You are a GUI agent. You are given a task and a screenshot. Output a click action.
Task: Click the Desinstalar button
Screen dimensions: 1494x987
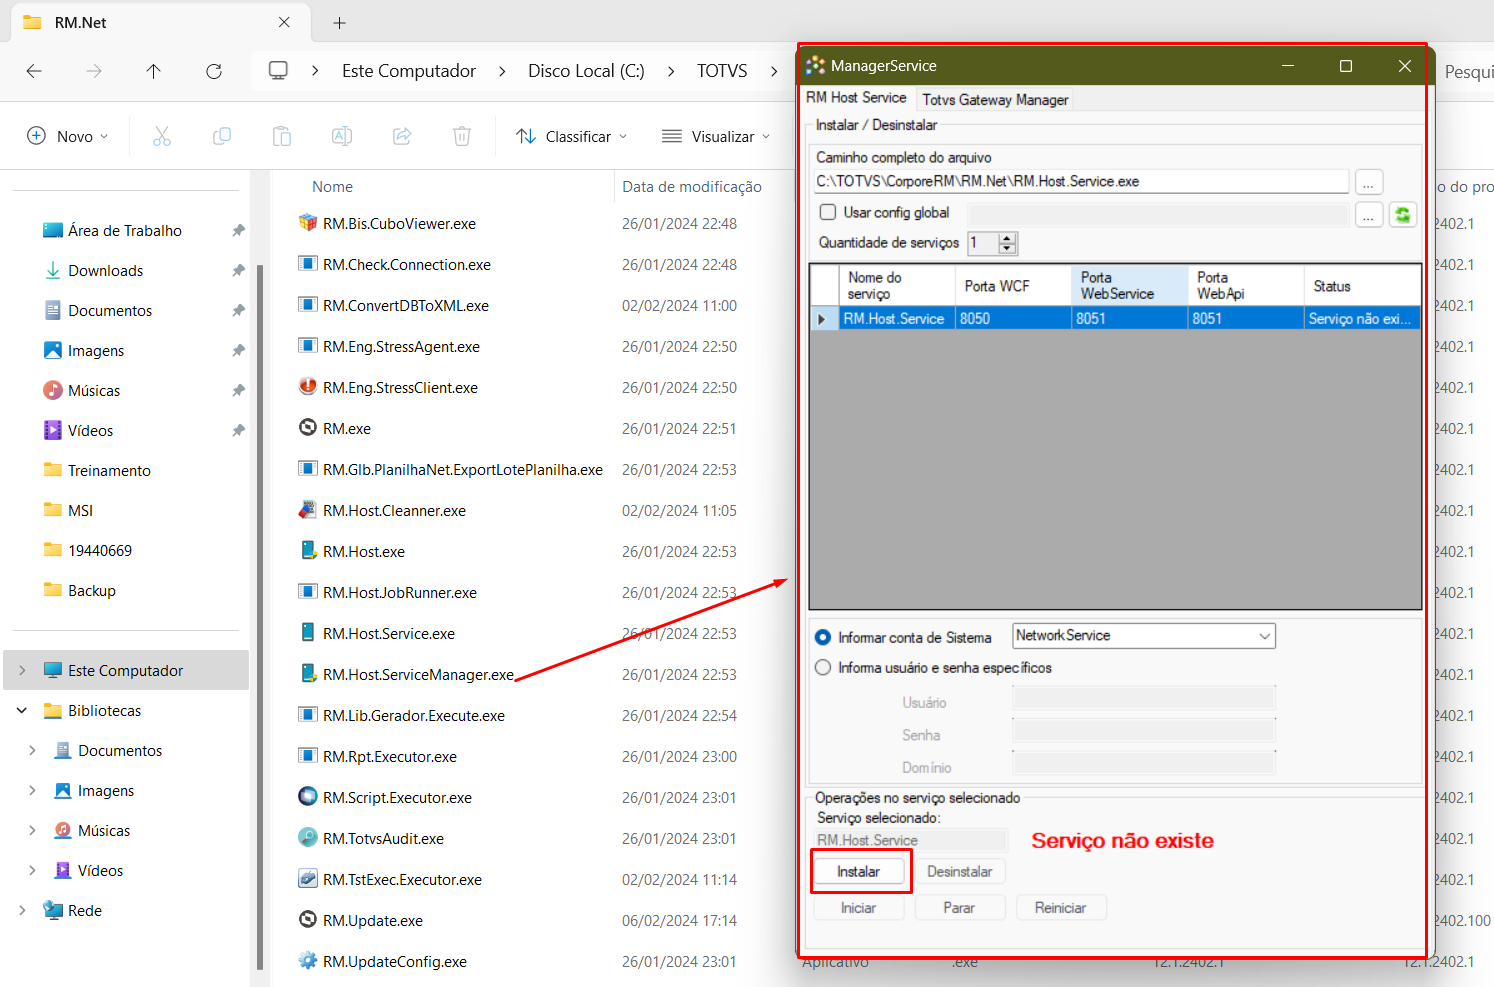[x=959, y=871]
